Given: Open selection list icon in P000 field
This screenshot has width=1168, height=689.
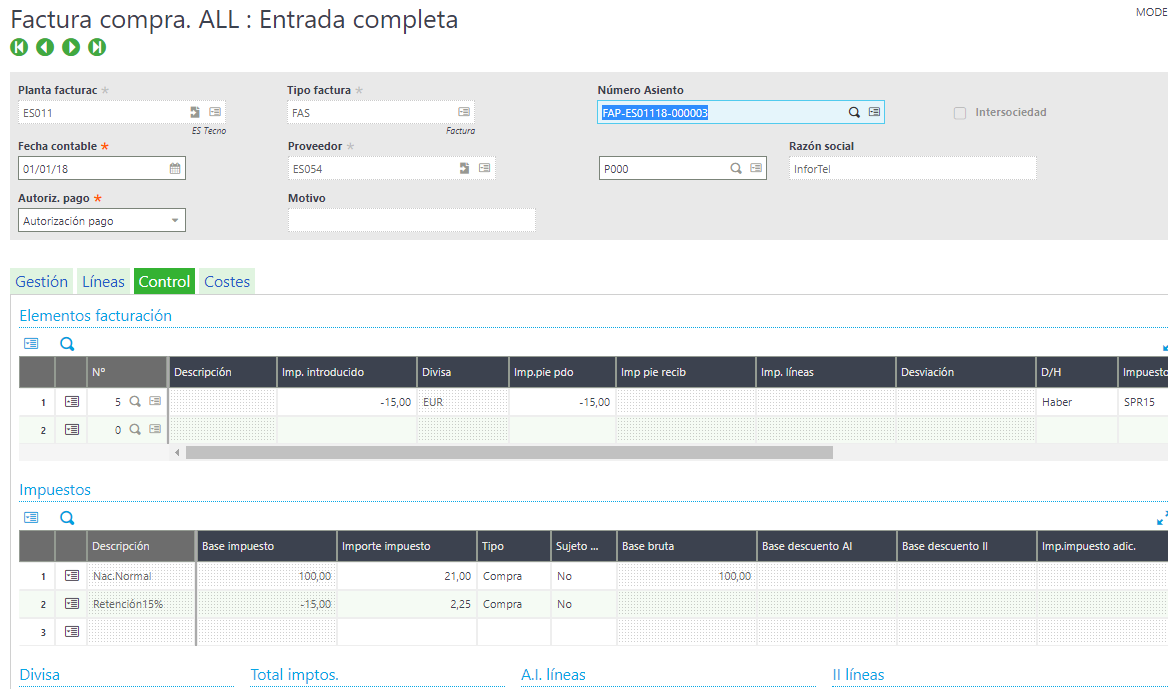Looking at the screenshot, I should [756, 168].
